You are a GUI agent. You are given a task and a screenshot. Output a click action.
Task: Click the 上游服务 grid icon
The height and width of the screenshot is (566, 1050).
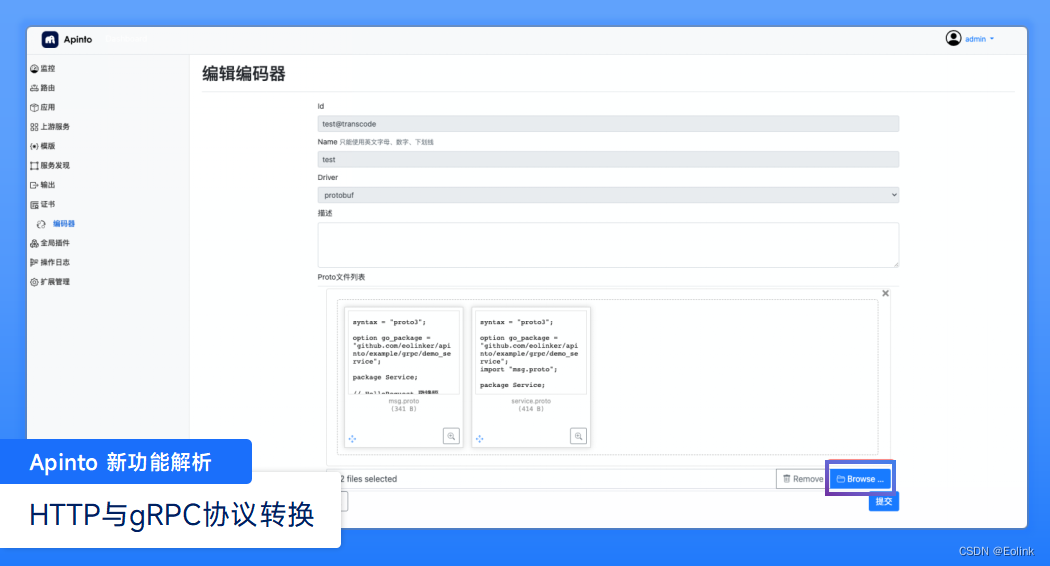[34, 127]
